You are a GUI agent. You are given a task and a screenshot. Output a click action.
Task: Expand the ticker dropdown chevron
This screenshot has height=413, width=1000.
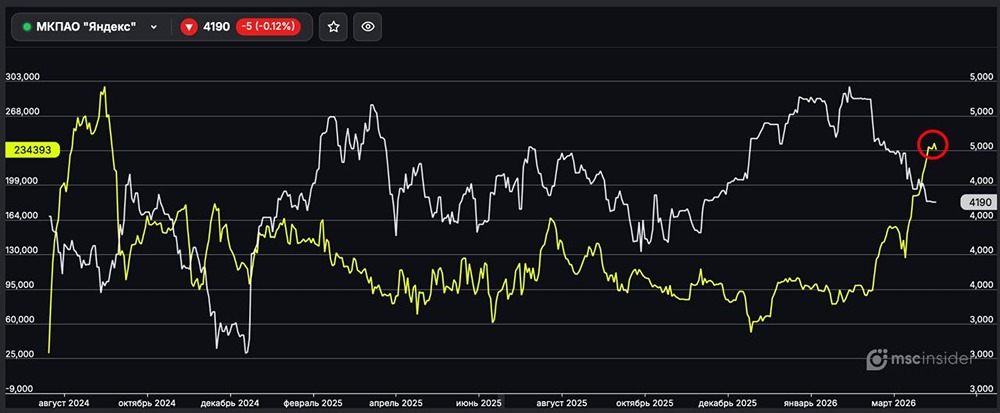coord(153,27)
